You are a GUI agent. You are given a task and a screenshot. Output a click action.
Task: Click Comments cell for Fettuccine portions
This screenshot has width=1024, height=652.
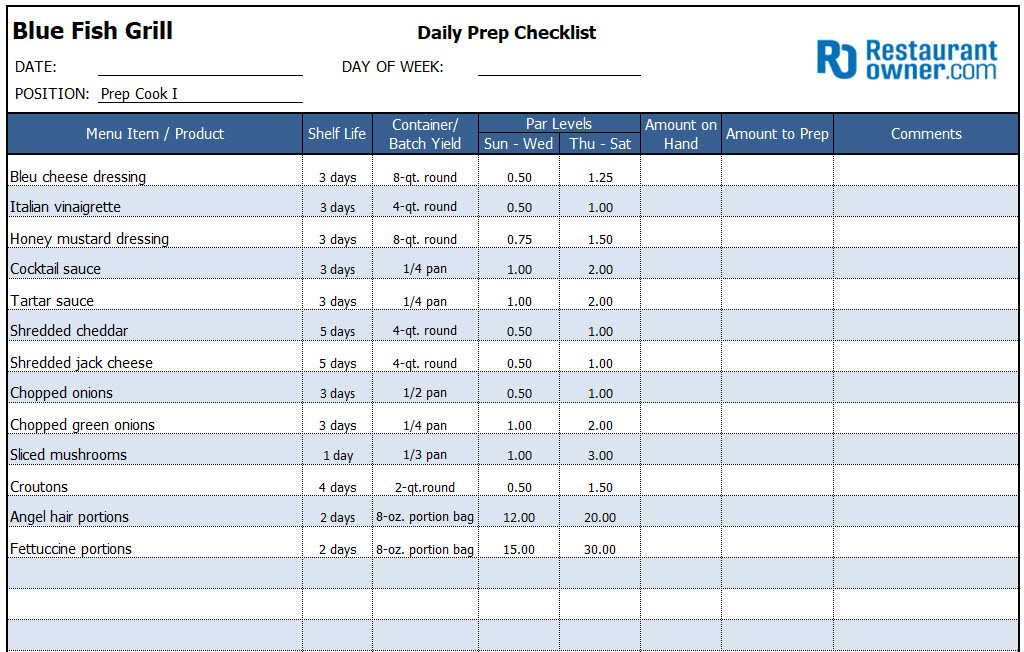926,543
